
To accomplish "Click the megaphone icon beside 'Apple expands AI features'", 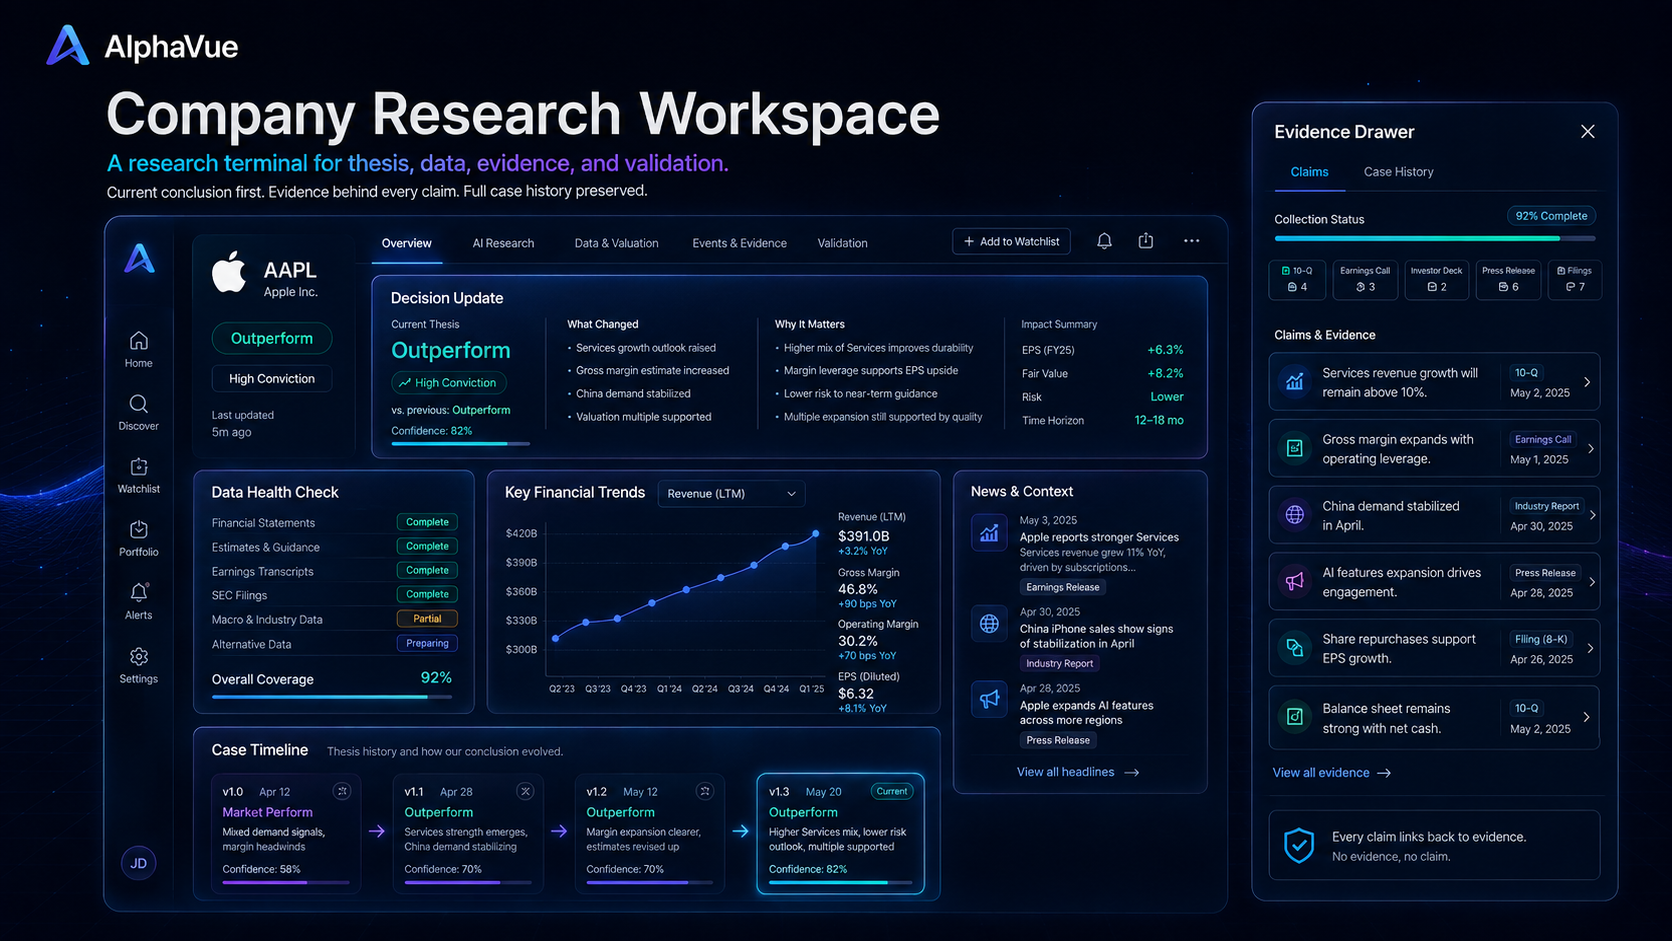I will click(x=989, y=699).
